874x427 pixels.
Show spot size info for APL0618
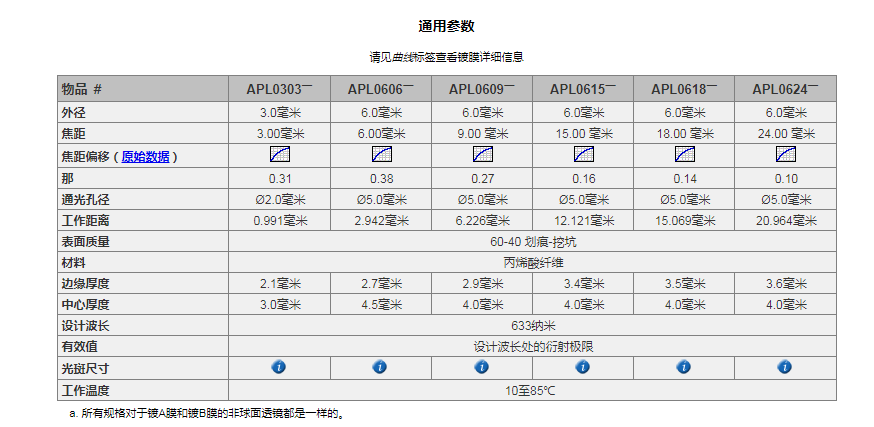click(684, 367)
